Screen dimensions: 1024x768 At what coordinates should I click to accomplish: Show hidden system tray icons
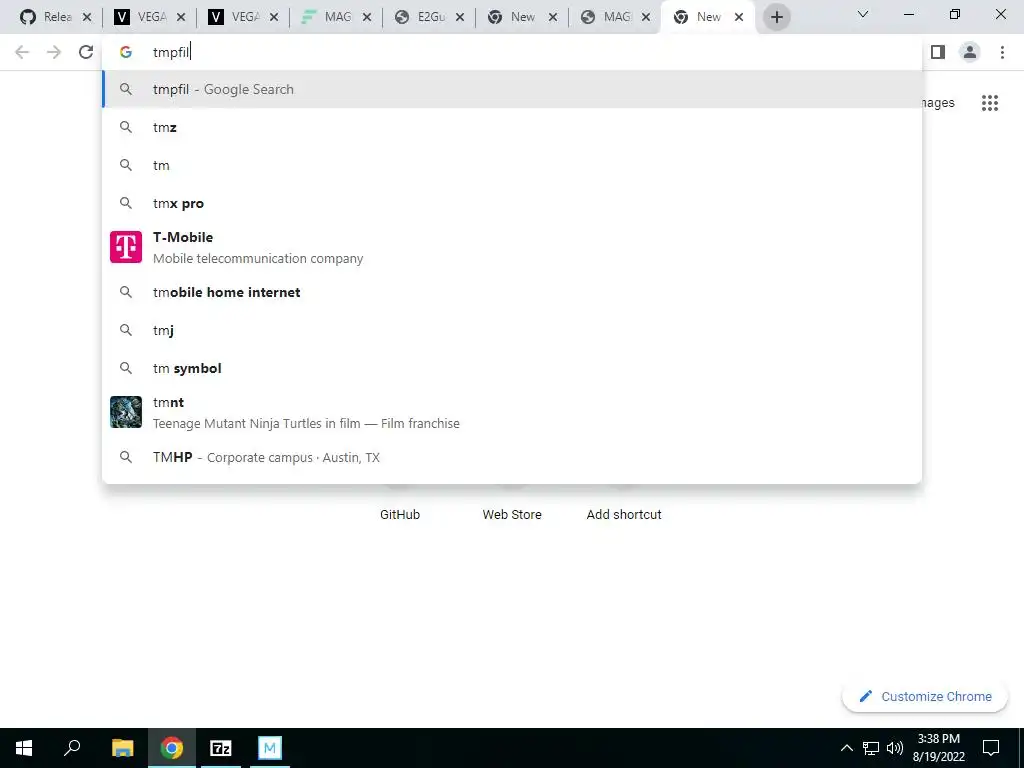pos(846,748)
